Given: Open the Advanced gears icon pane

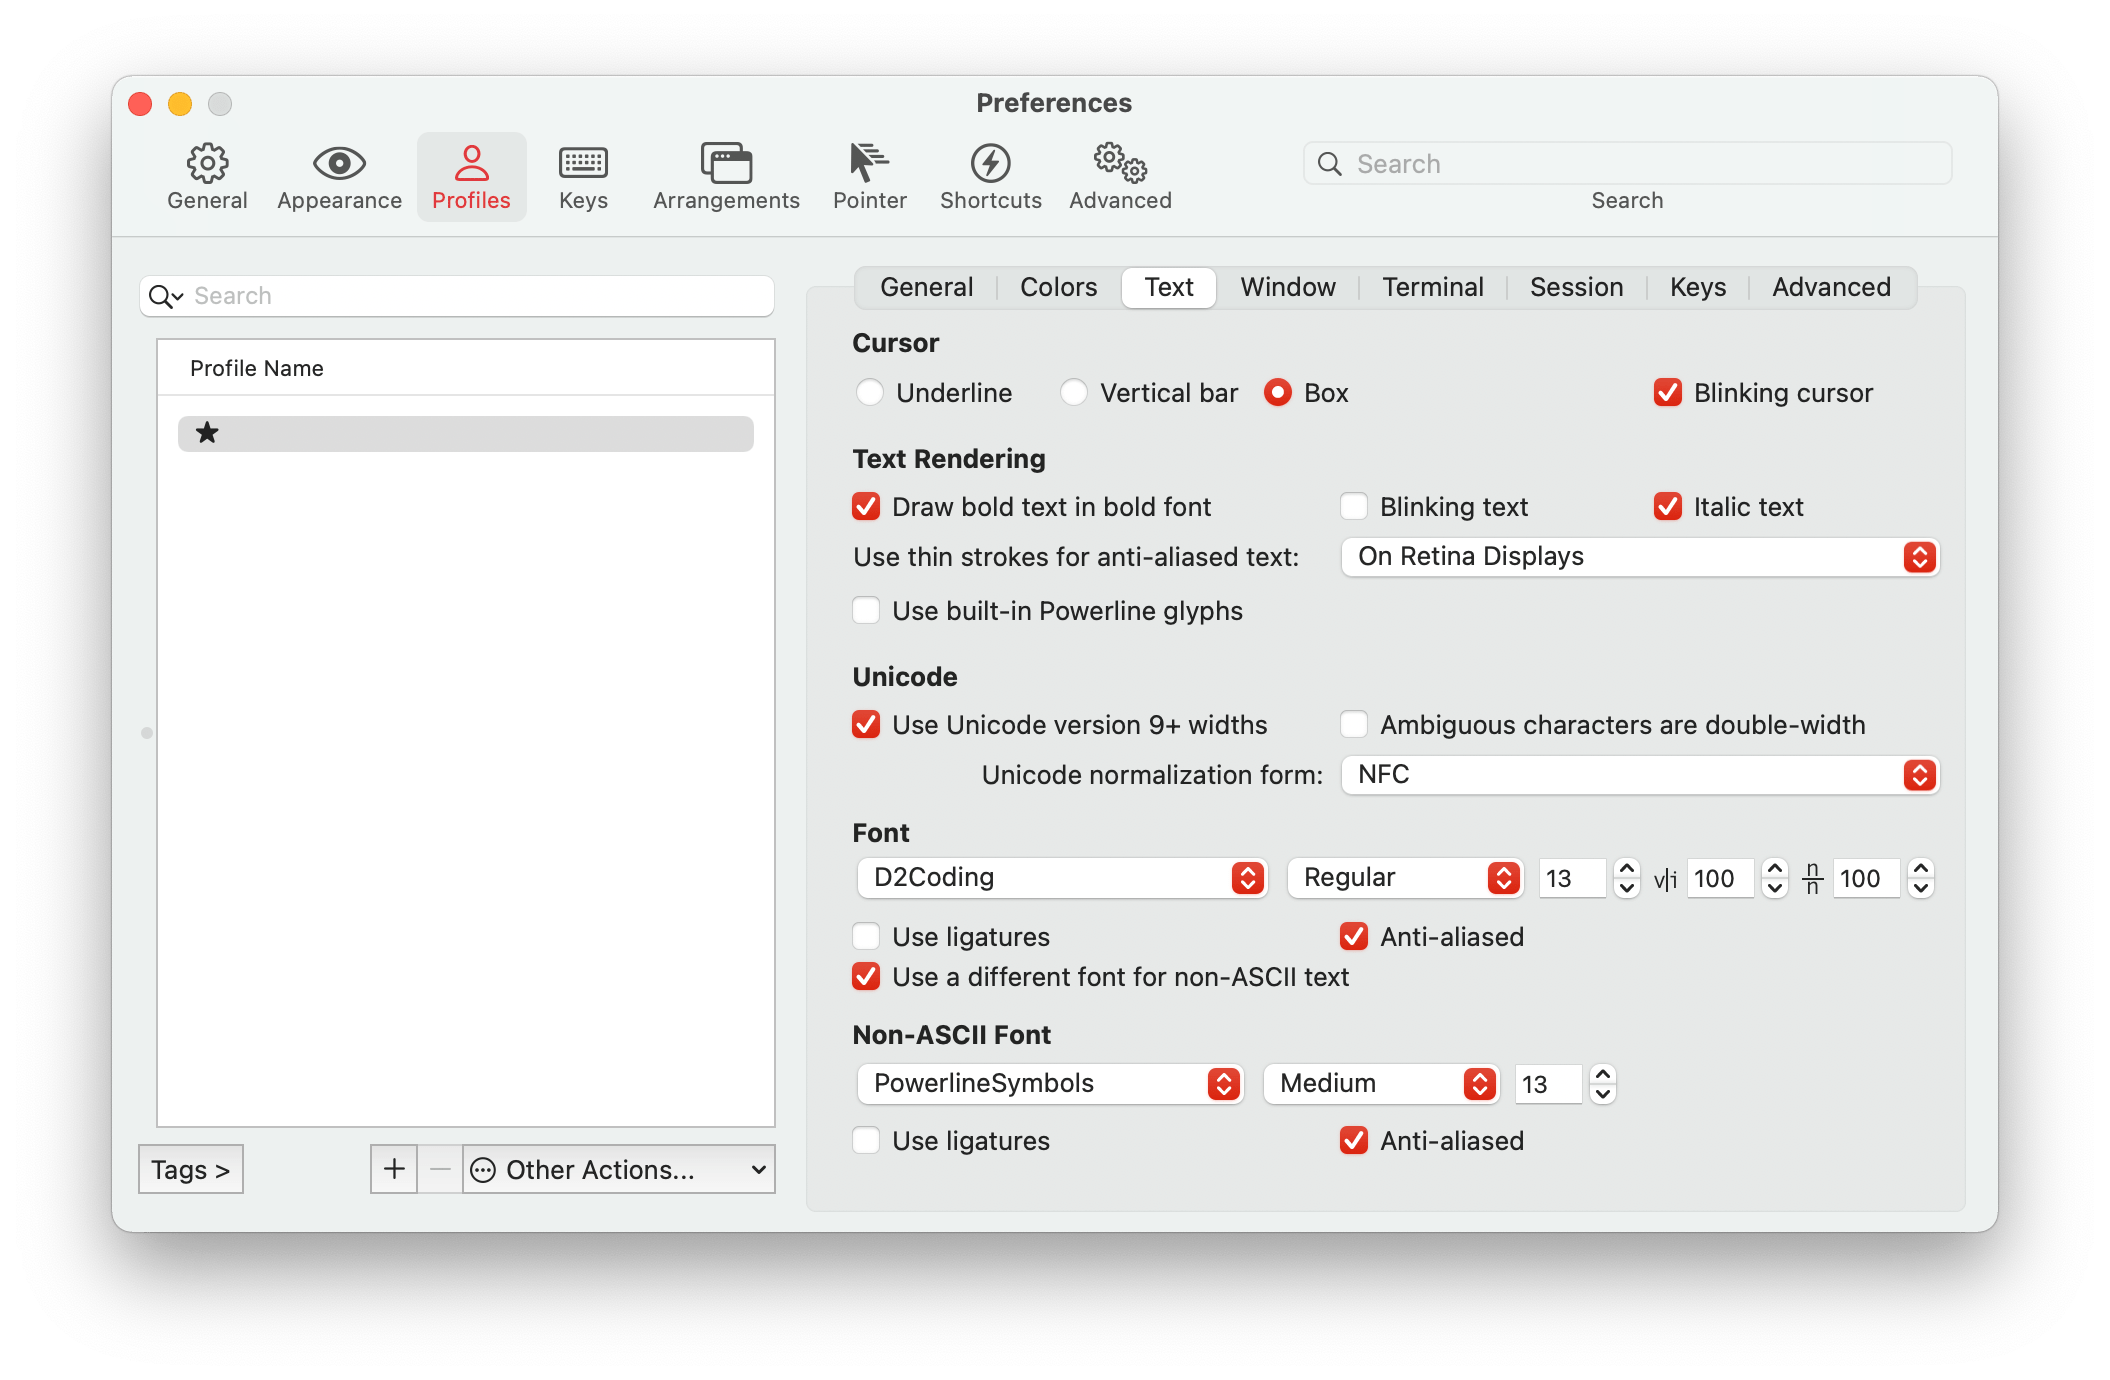Looking at the screenshot, I should 1120,177.
